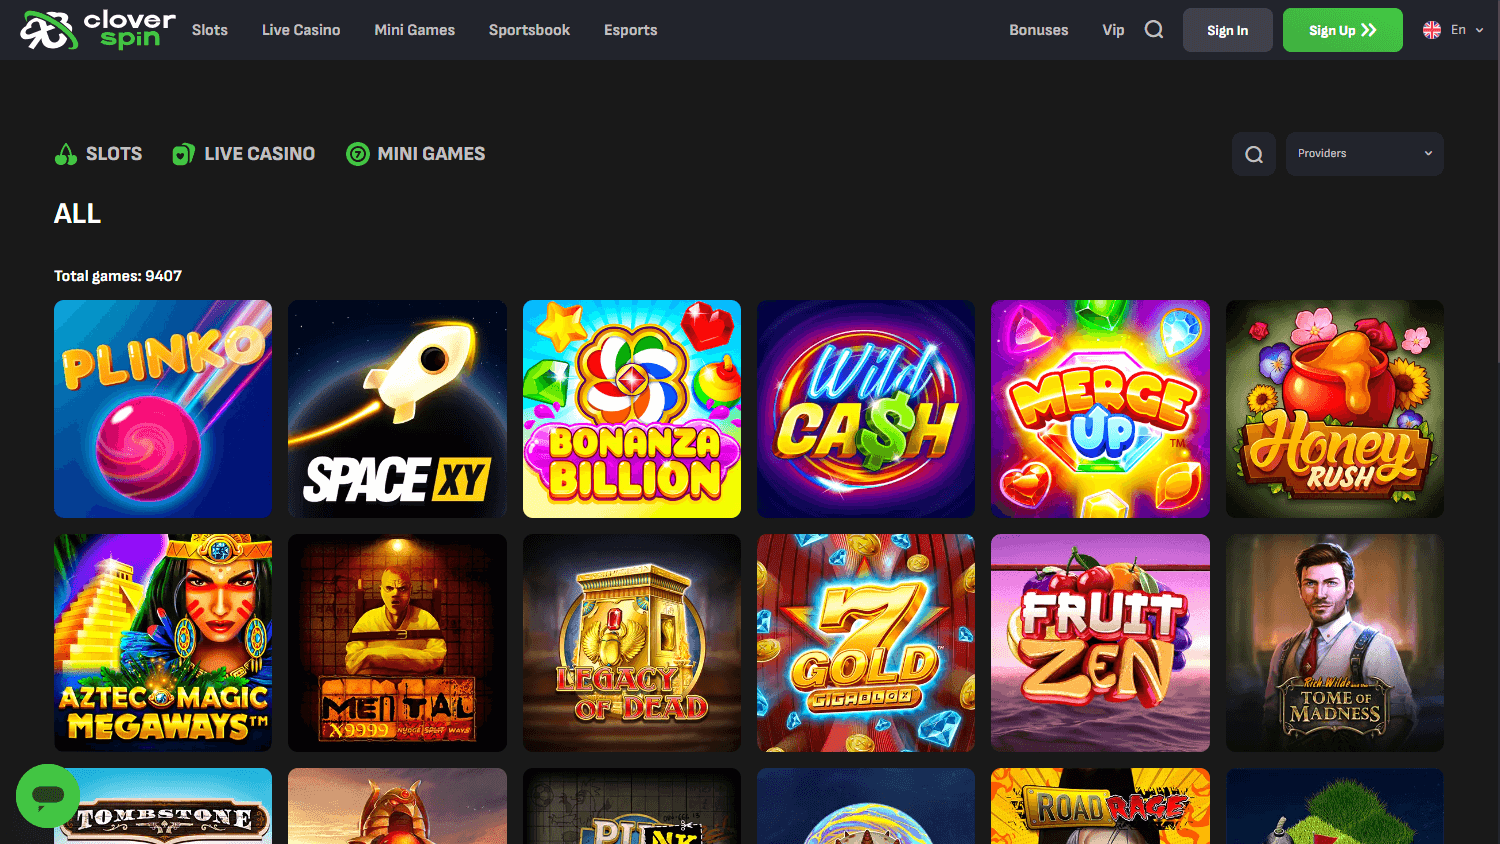Screen dimensions: 1500x844
Task: Open the Mental game thumbnail
Action: 397,643
